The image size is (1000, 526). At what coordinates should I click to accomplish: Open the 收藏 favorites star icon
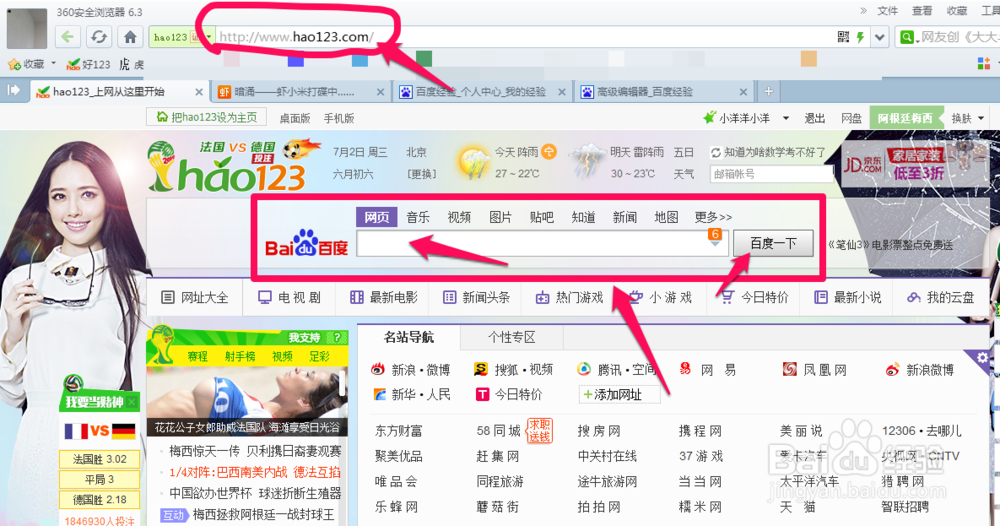(14, 64)
